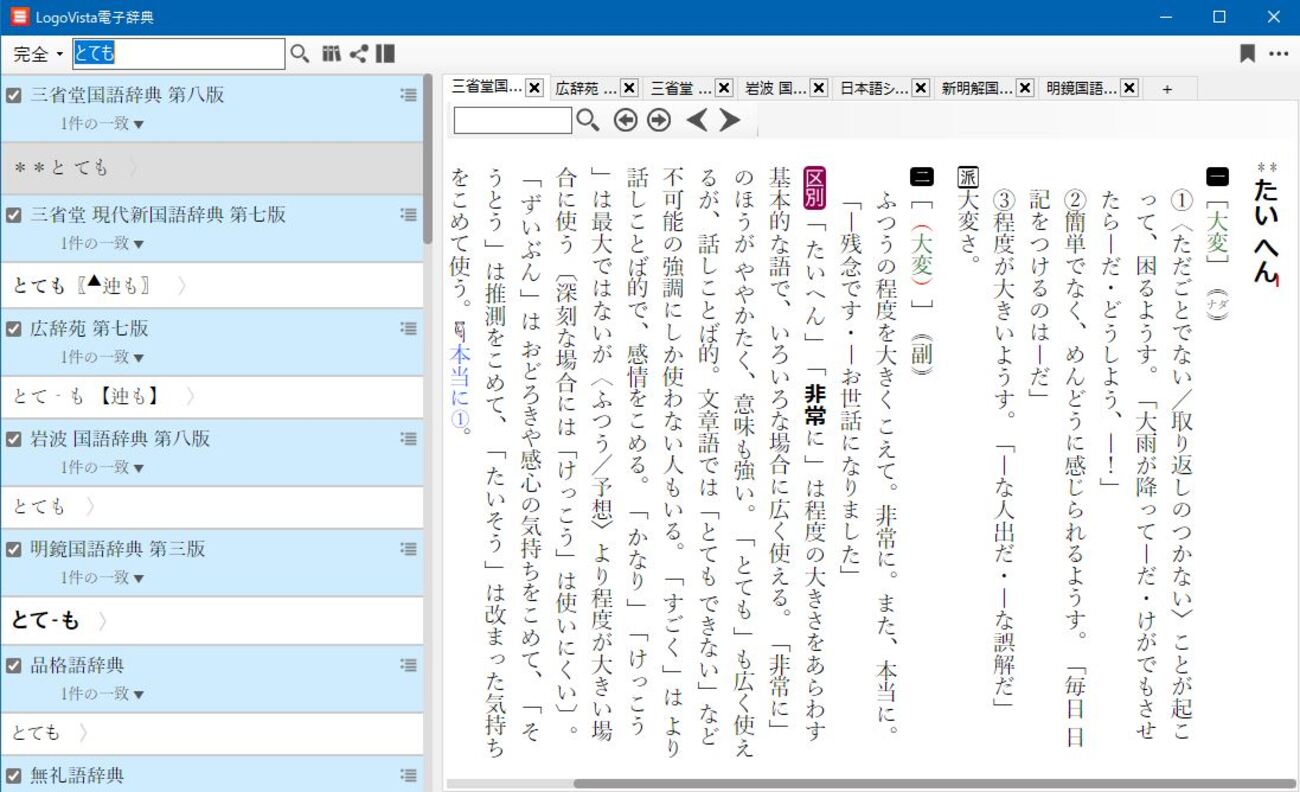This screenshot has height=792, width=1300.
Task: Collapse 1件の一致 under 品格語辞典
Action: (101, 694)
